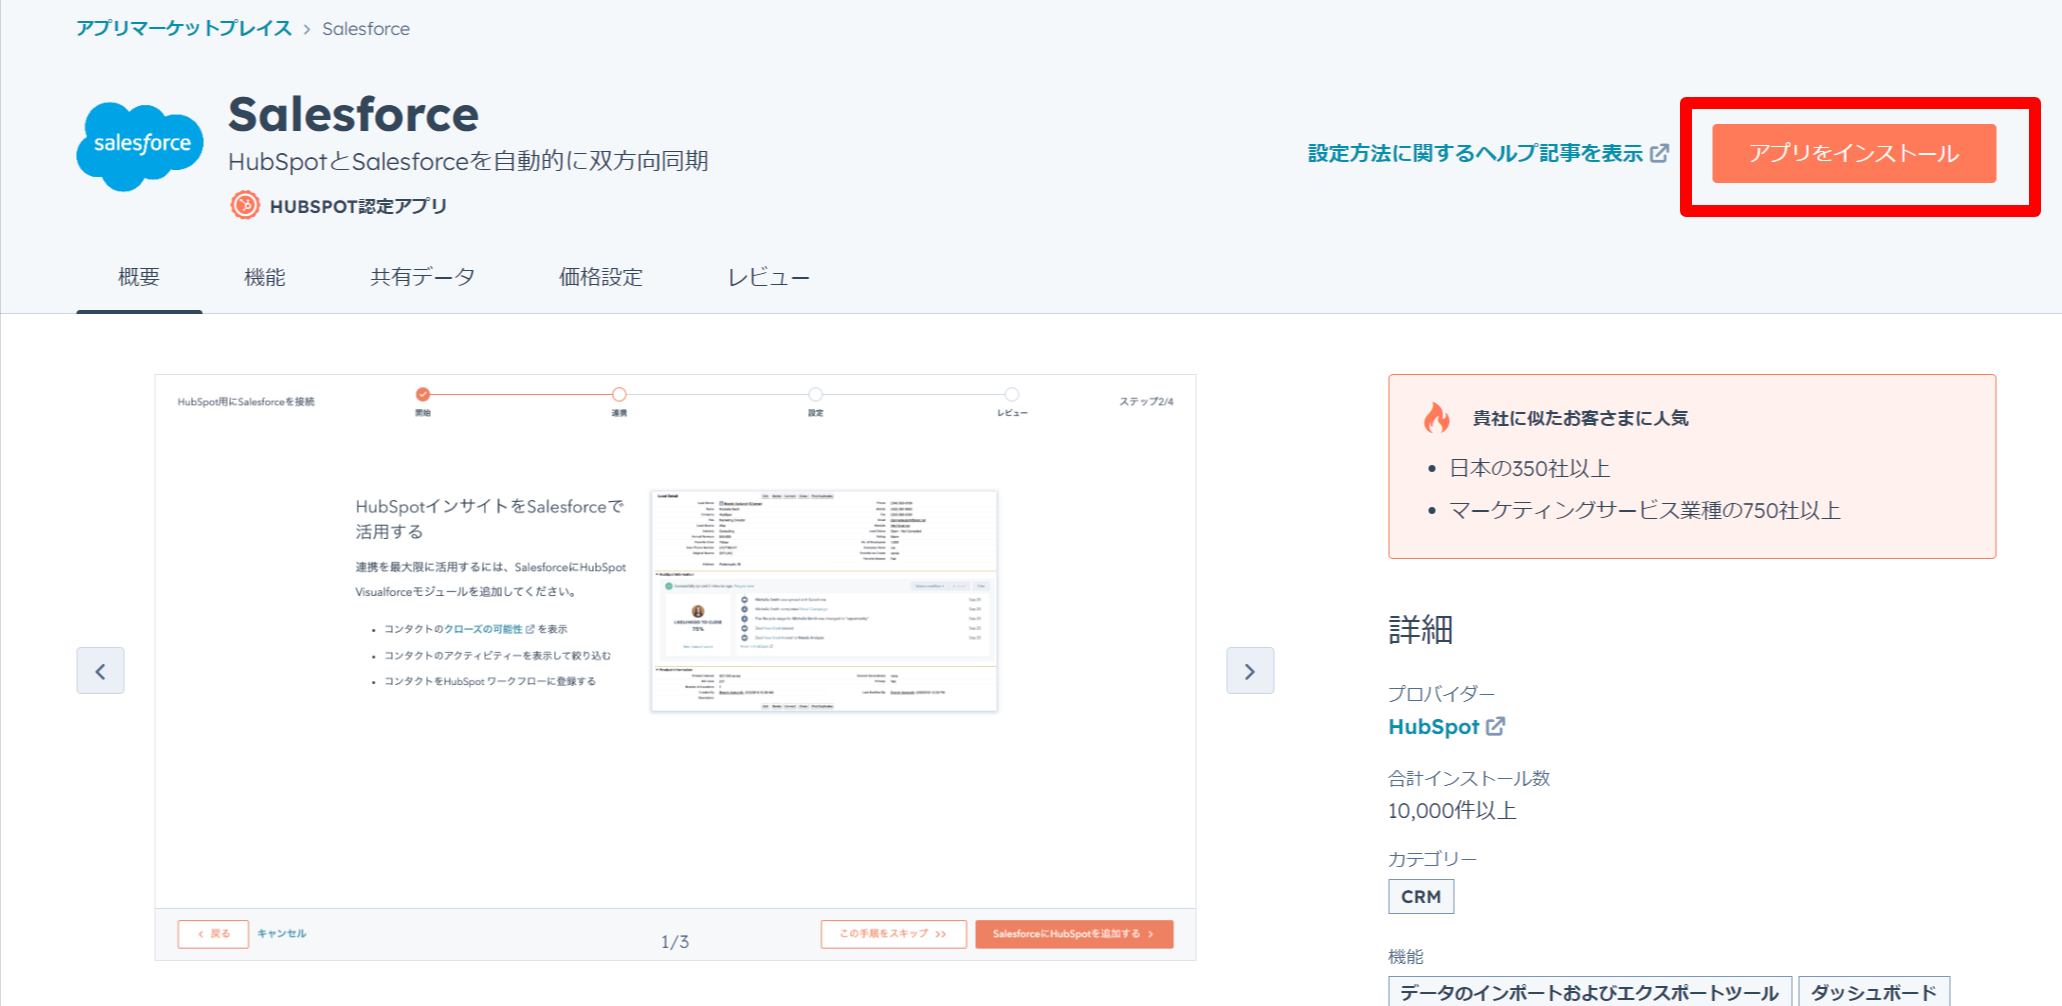Click the アプリをインストール button
The width and height of the screenshot is (2062, 1006).
pyautogui.click(x=1854, y=153)
